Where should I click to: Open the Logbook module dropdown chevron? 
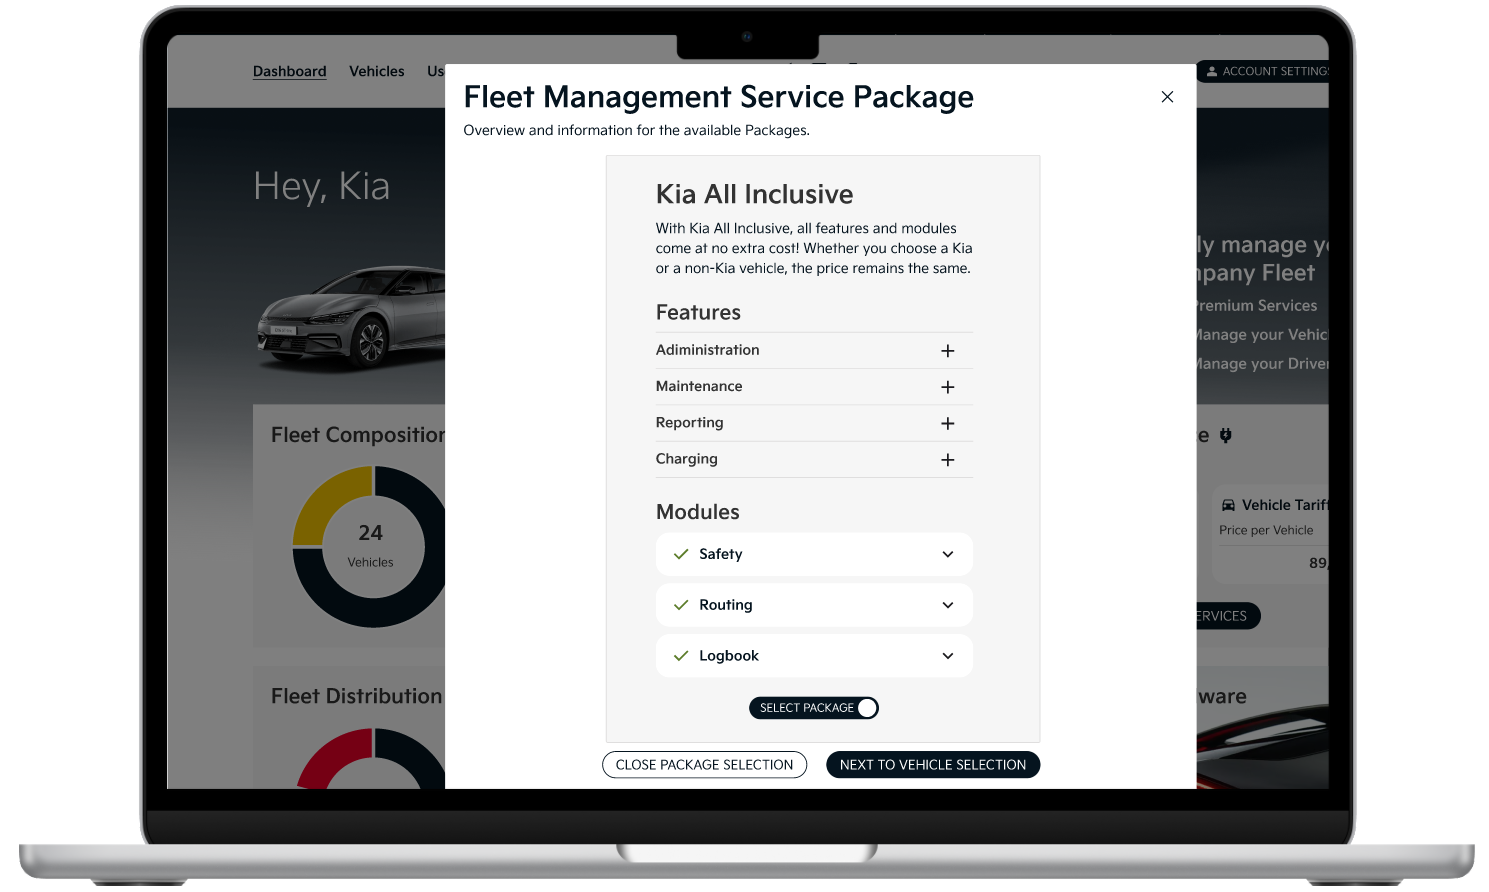947,656
